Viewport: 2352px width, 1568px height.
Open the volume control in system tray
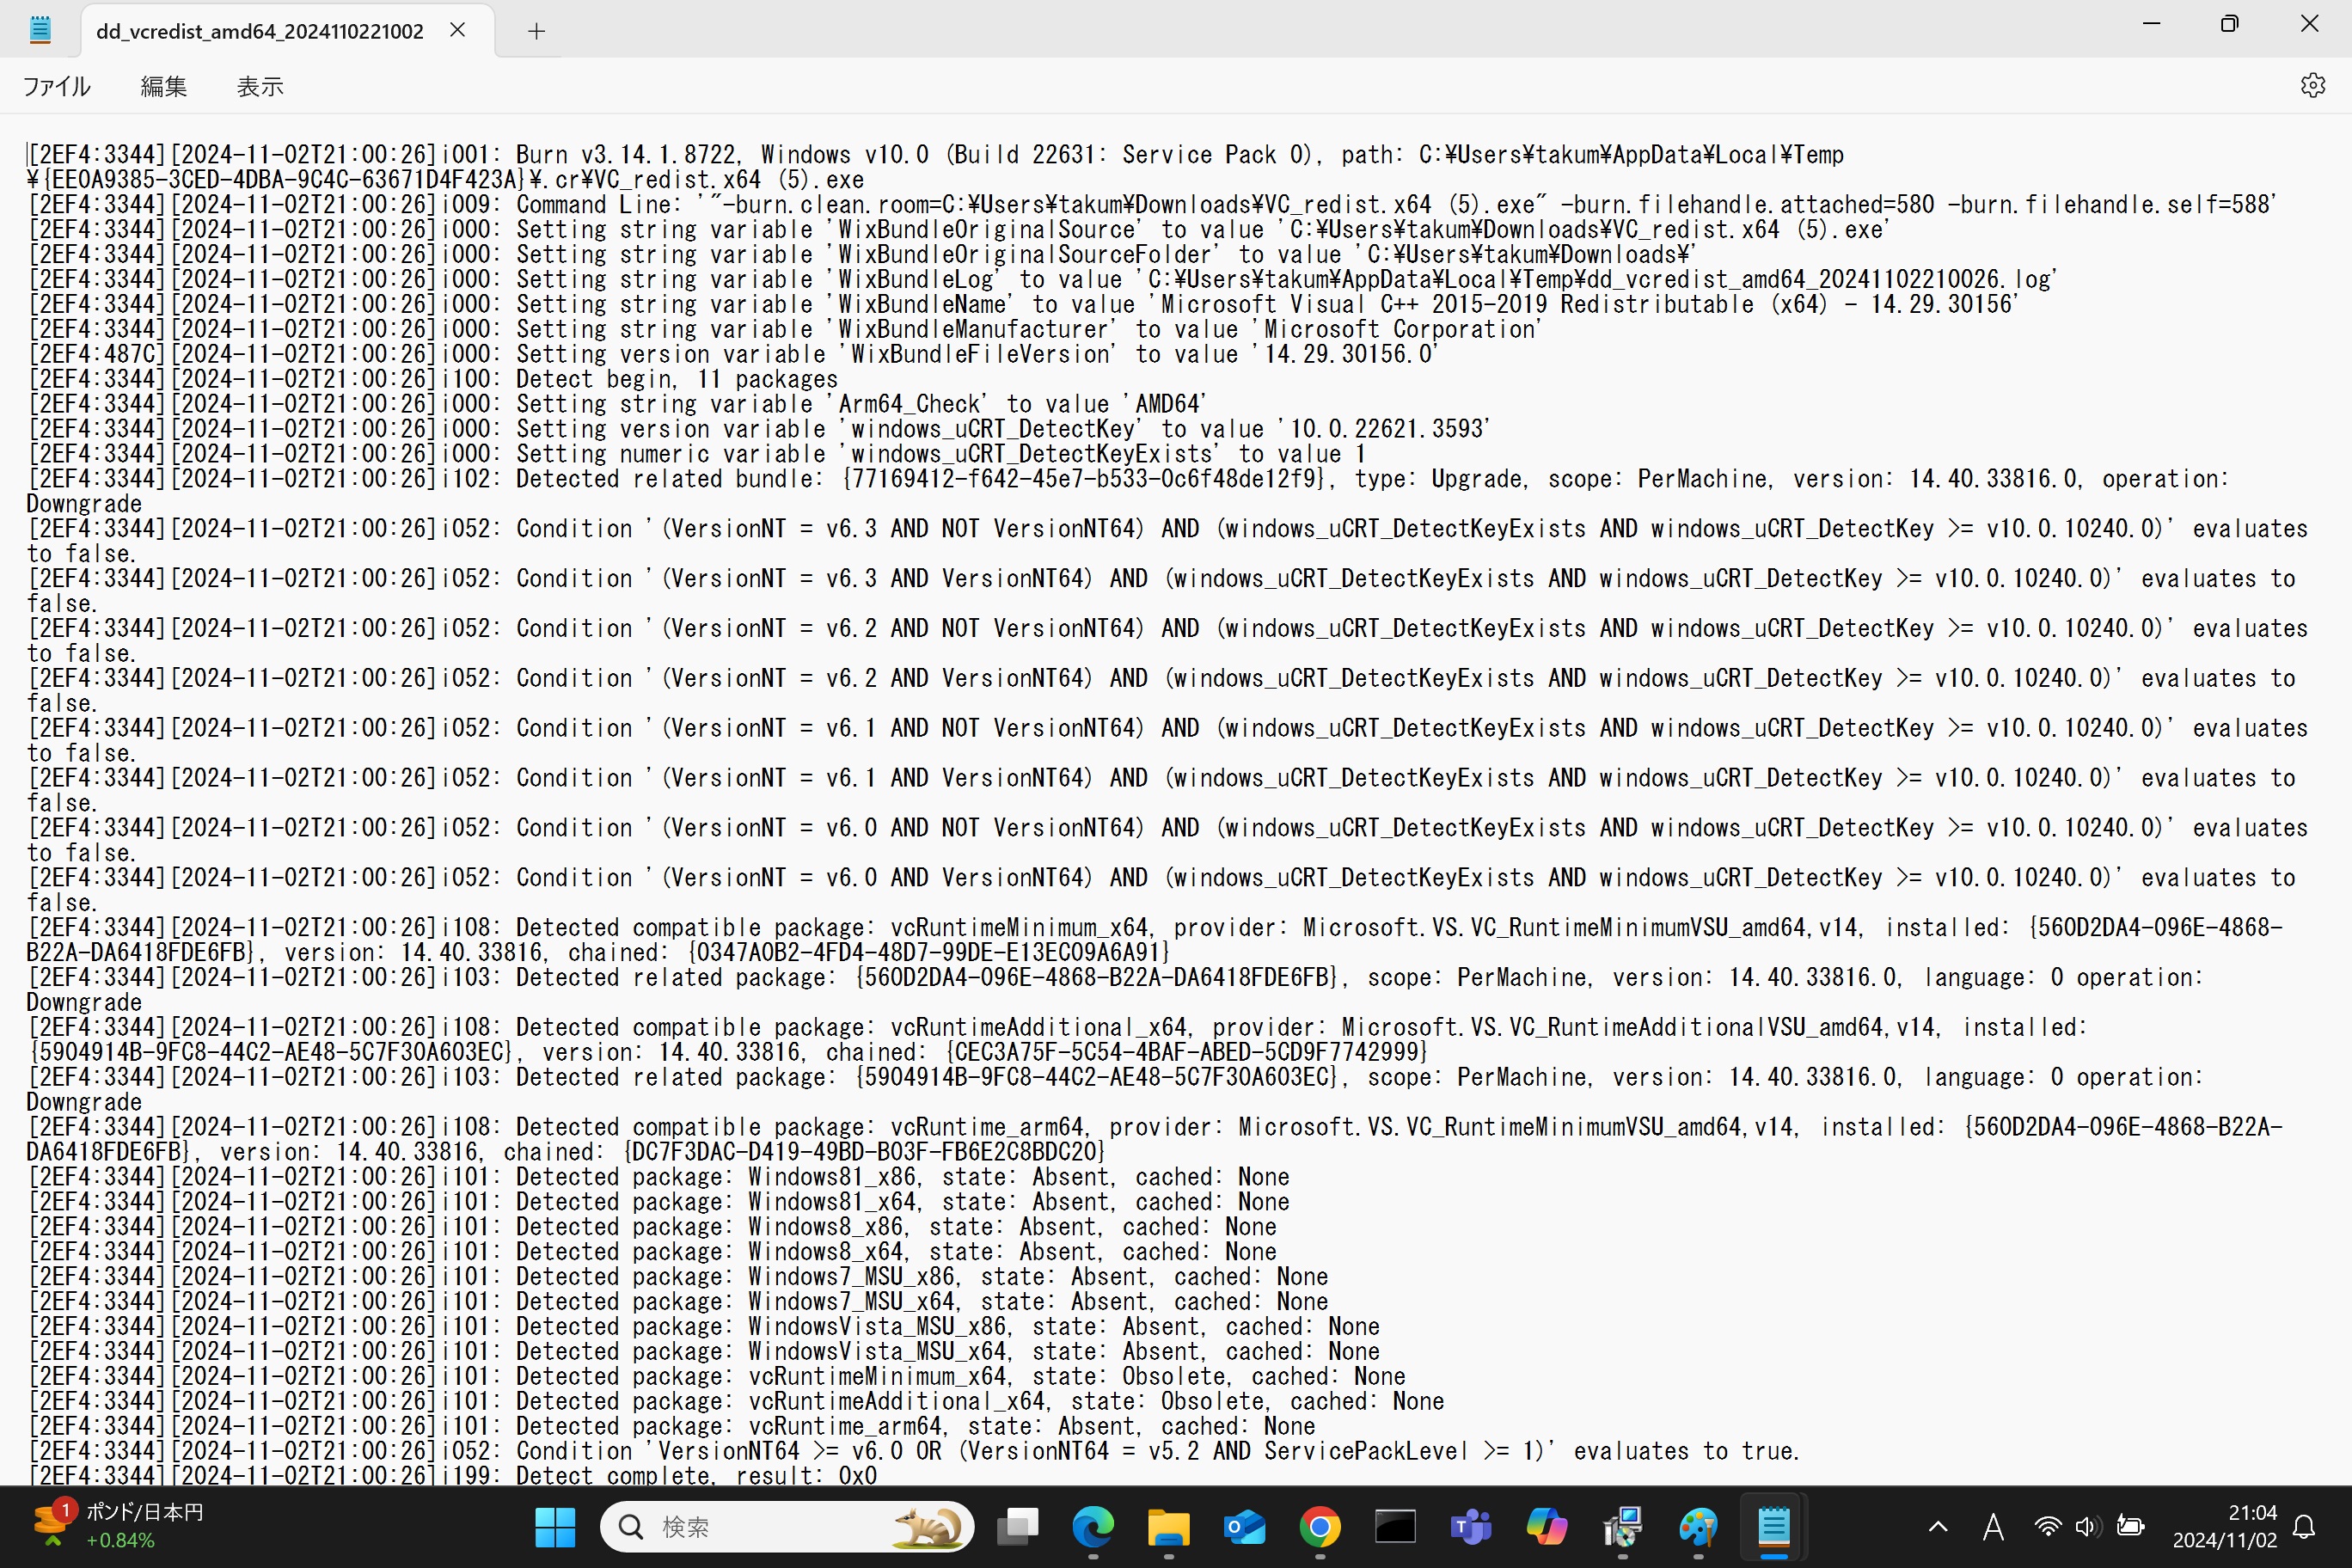tap(2086, 1526)
